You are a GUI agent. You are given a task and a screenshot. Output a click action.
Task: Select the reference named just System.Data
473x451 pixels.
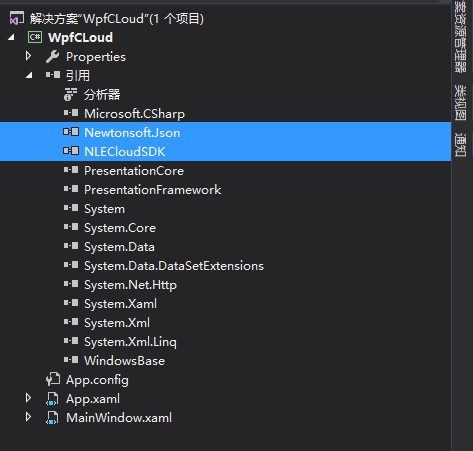point(119,247)
